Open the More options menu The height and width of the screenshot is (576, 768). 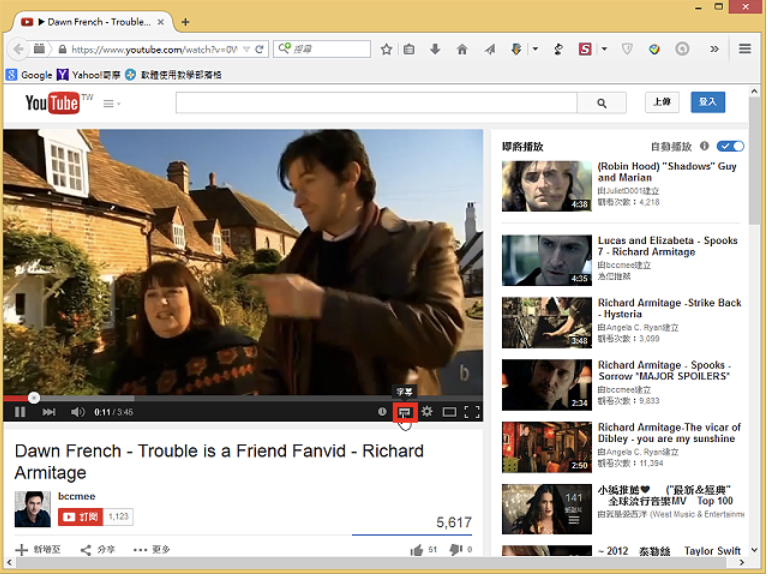(152, 550)
